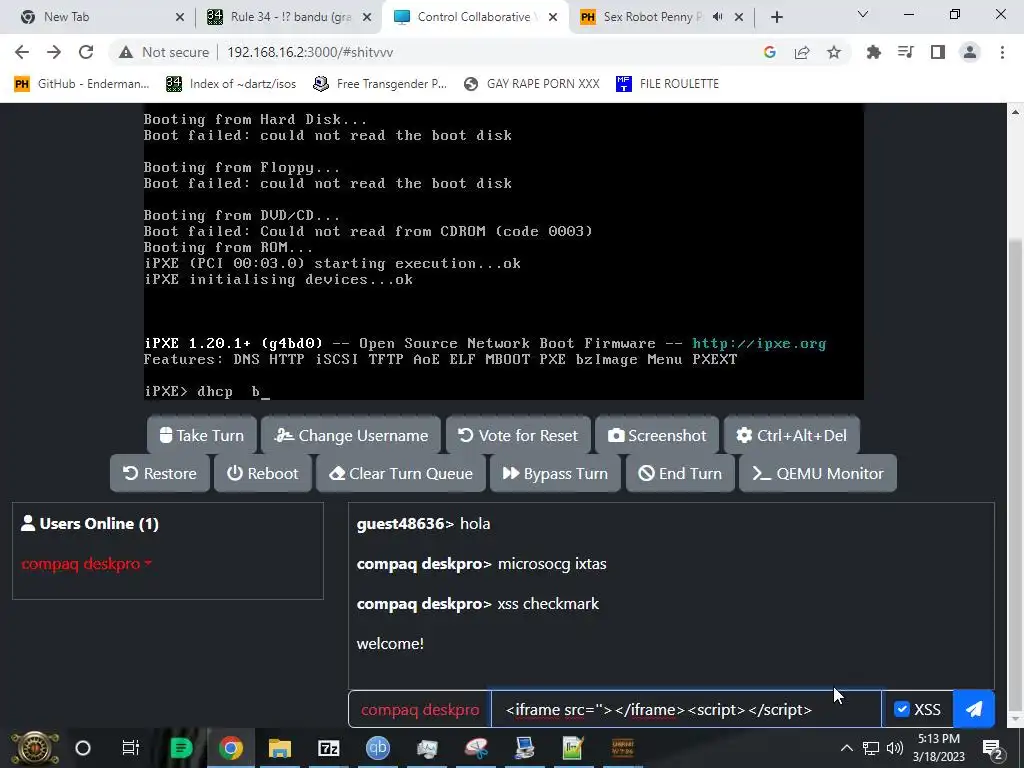Click the Restore button

(x=160, y=473)
